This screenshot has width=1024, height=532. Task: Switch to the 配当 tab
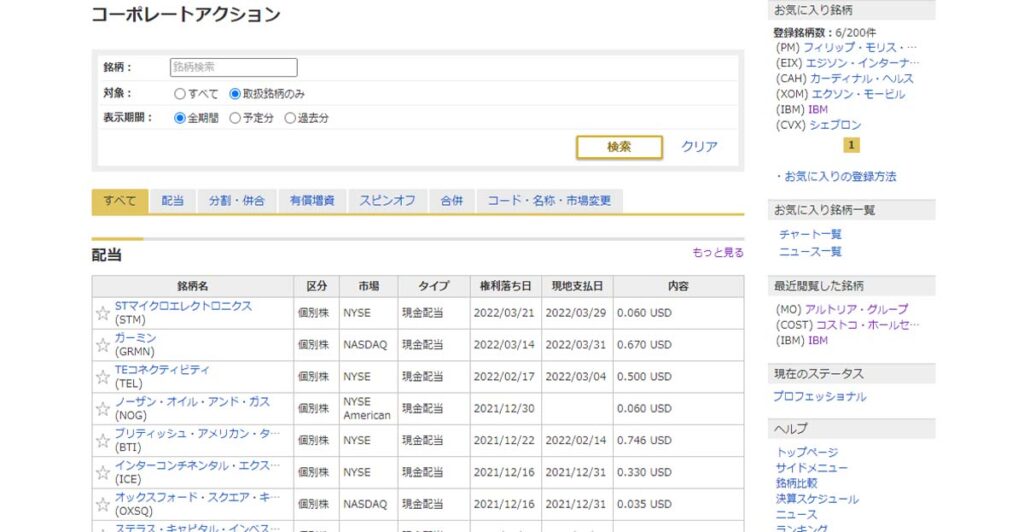point(173,201)
